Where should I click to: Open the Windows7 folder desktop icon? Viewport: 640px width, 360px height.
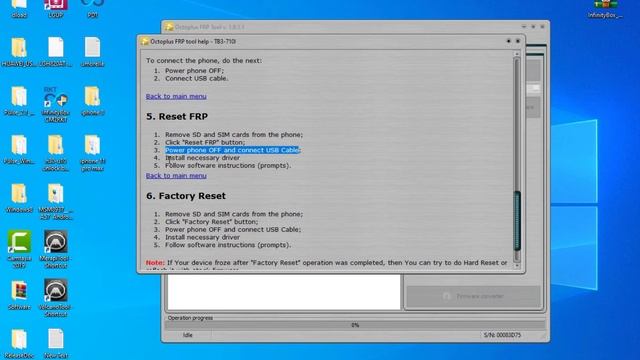point(19,198)
